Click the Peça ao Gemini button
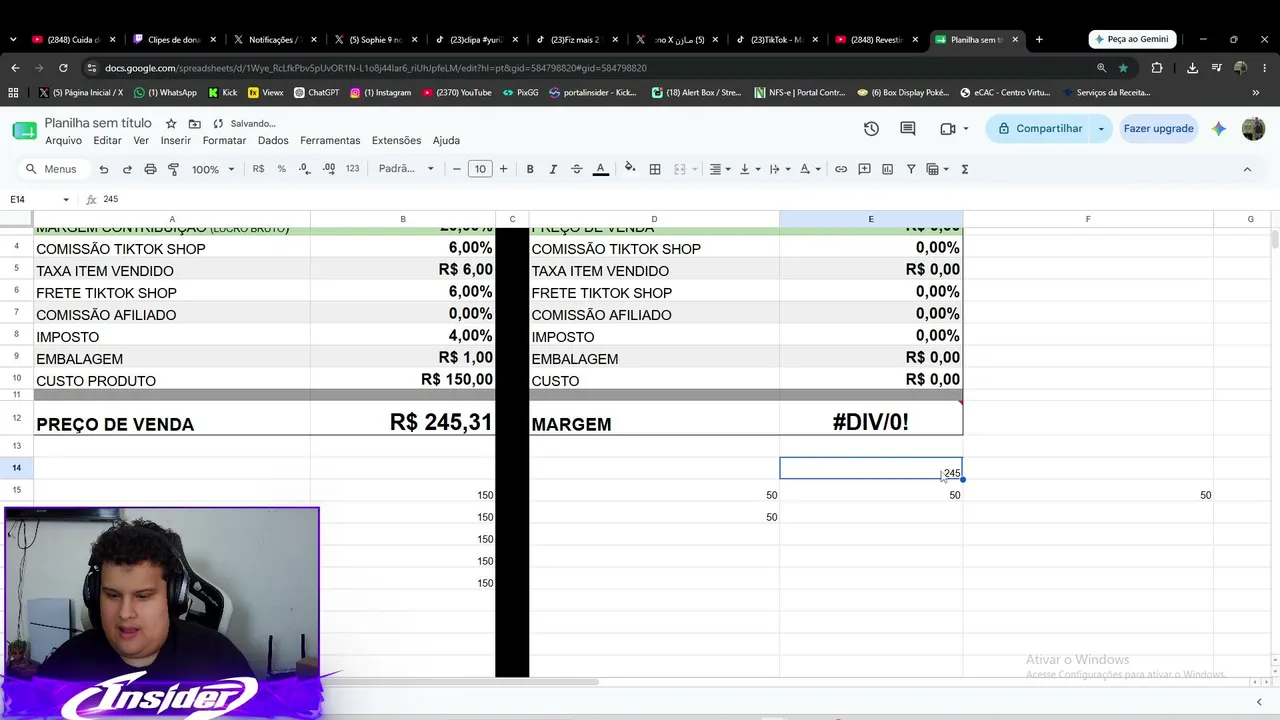This screenshot has height=720, width=1280. [x=1131, y=39]
